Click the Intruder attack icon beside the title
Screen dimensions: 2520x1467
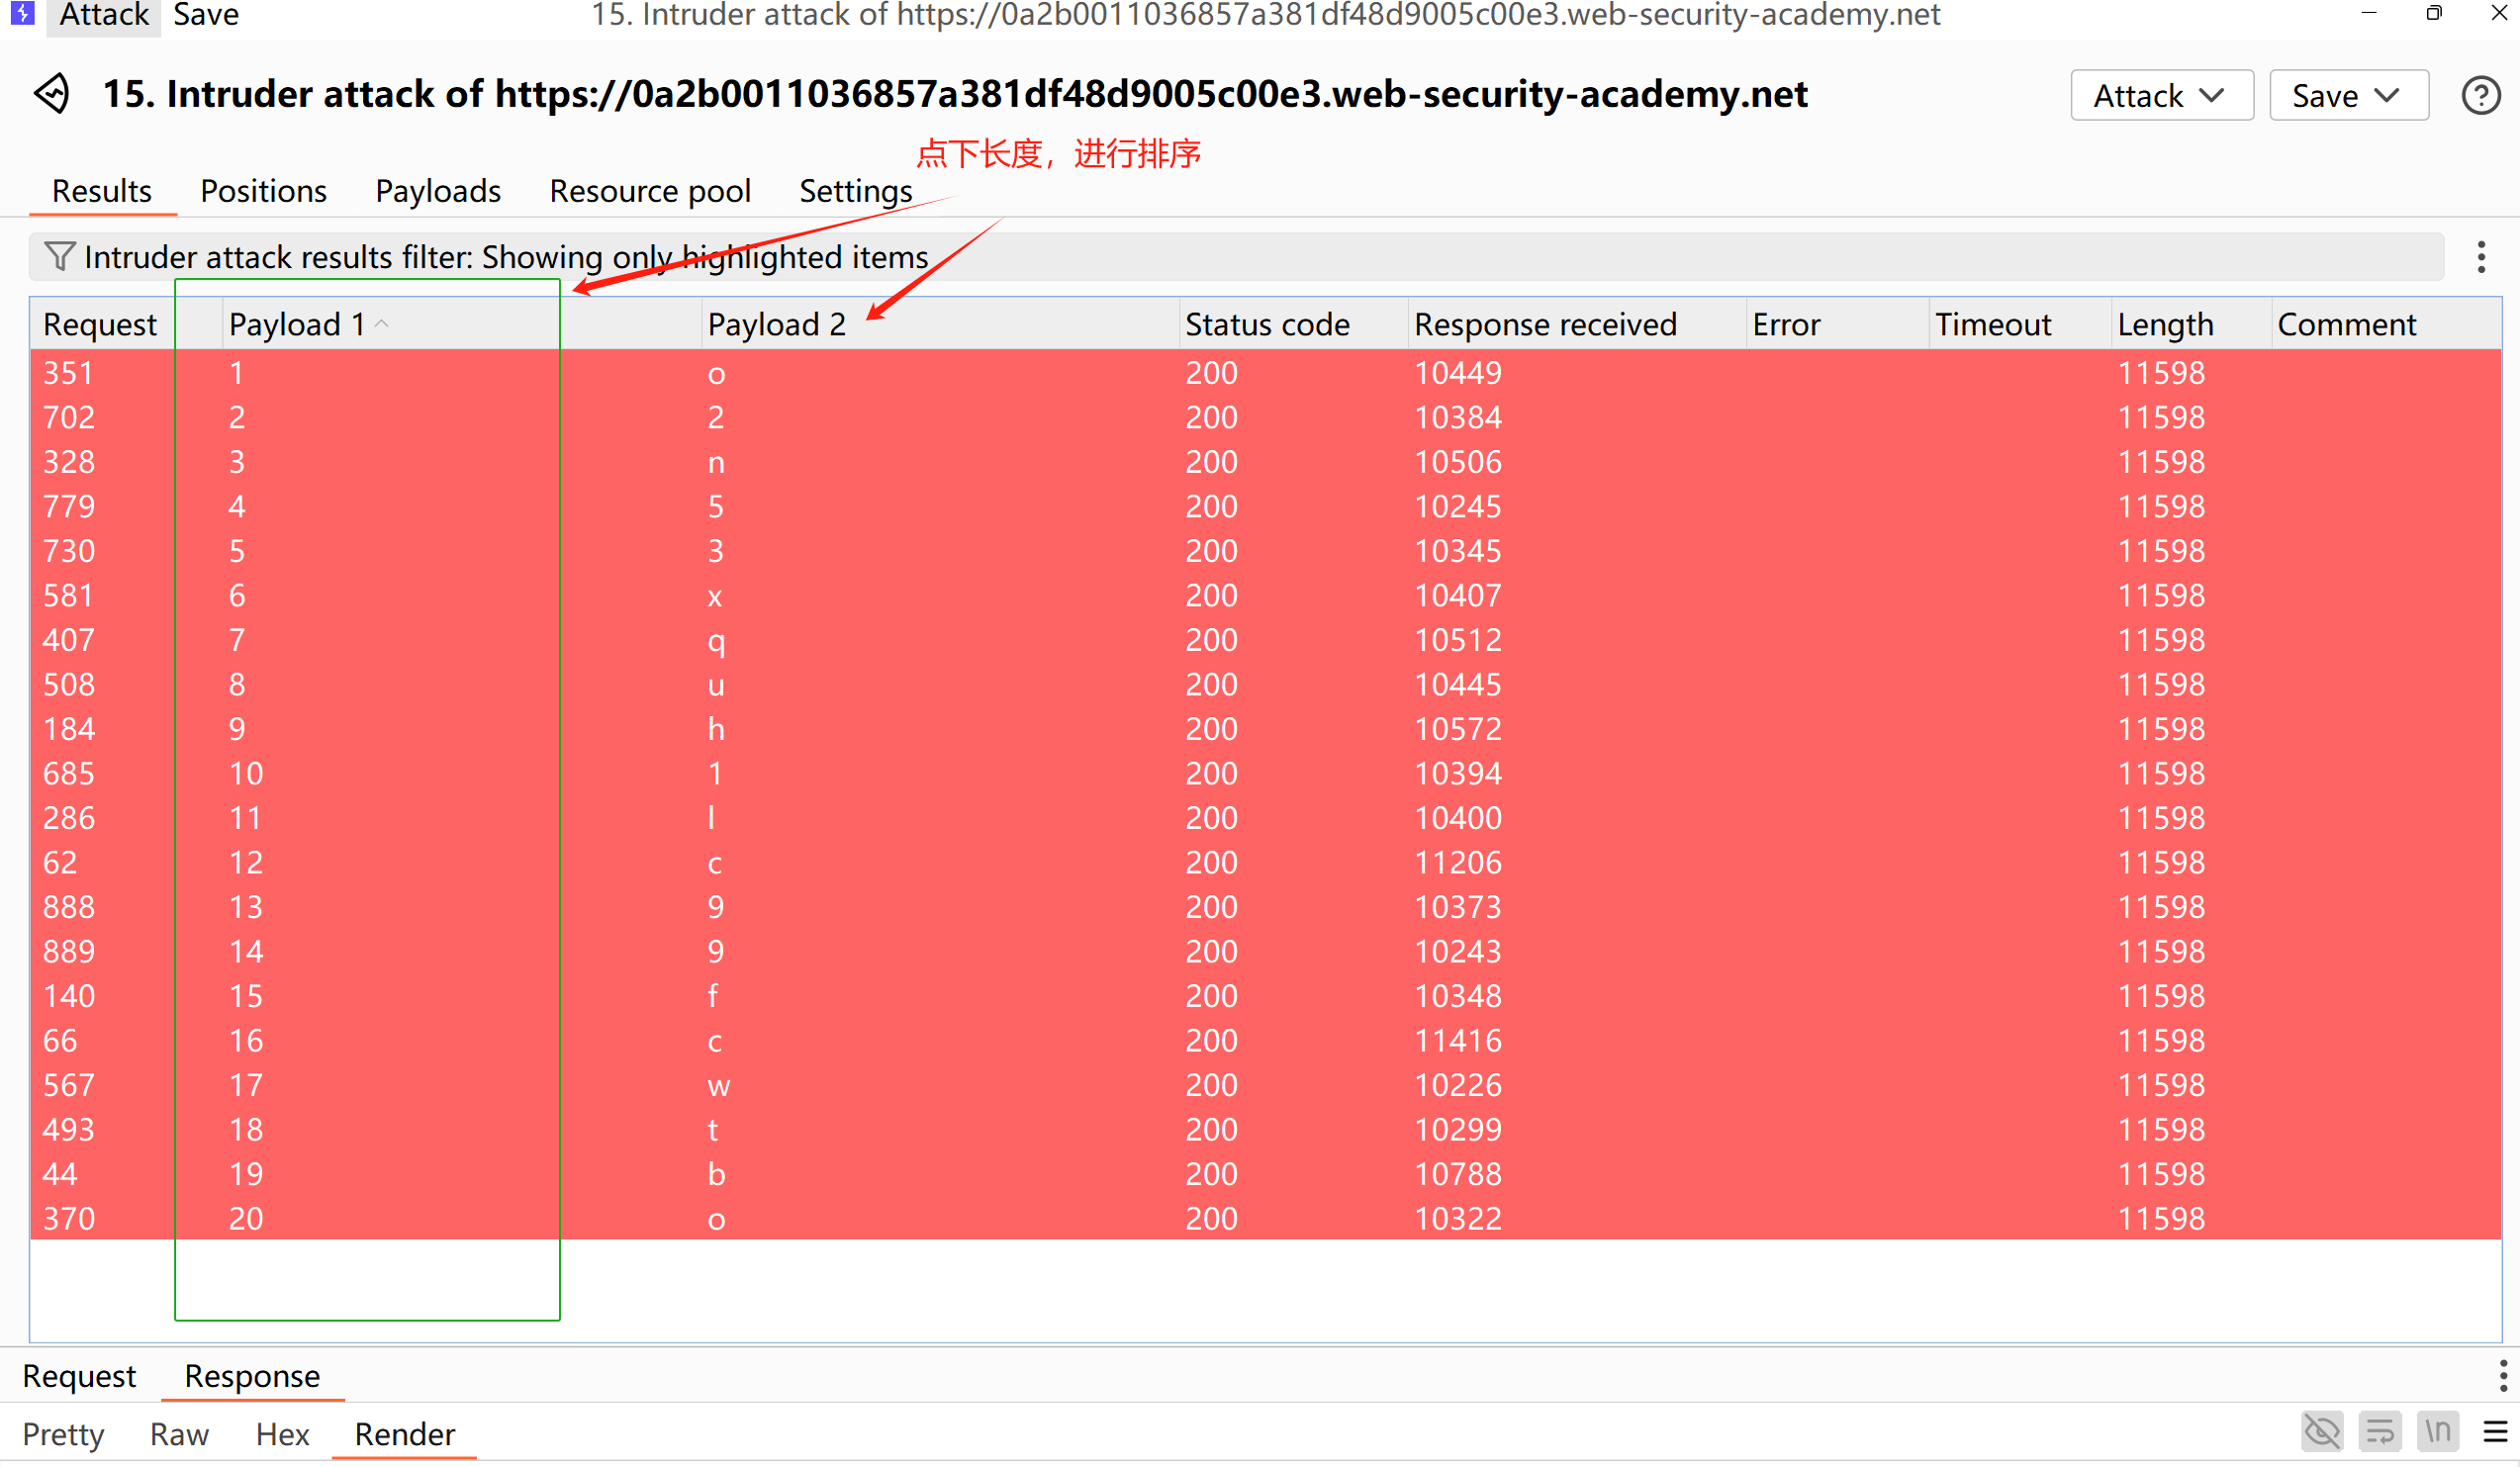click(52, 94)
